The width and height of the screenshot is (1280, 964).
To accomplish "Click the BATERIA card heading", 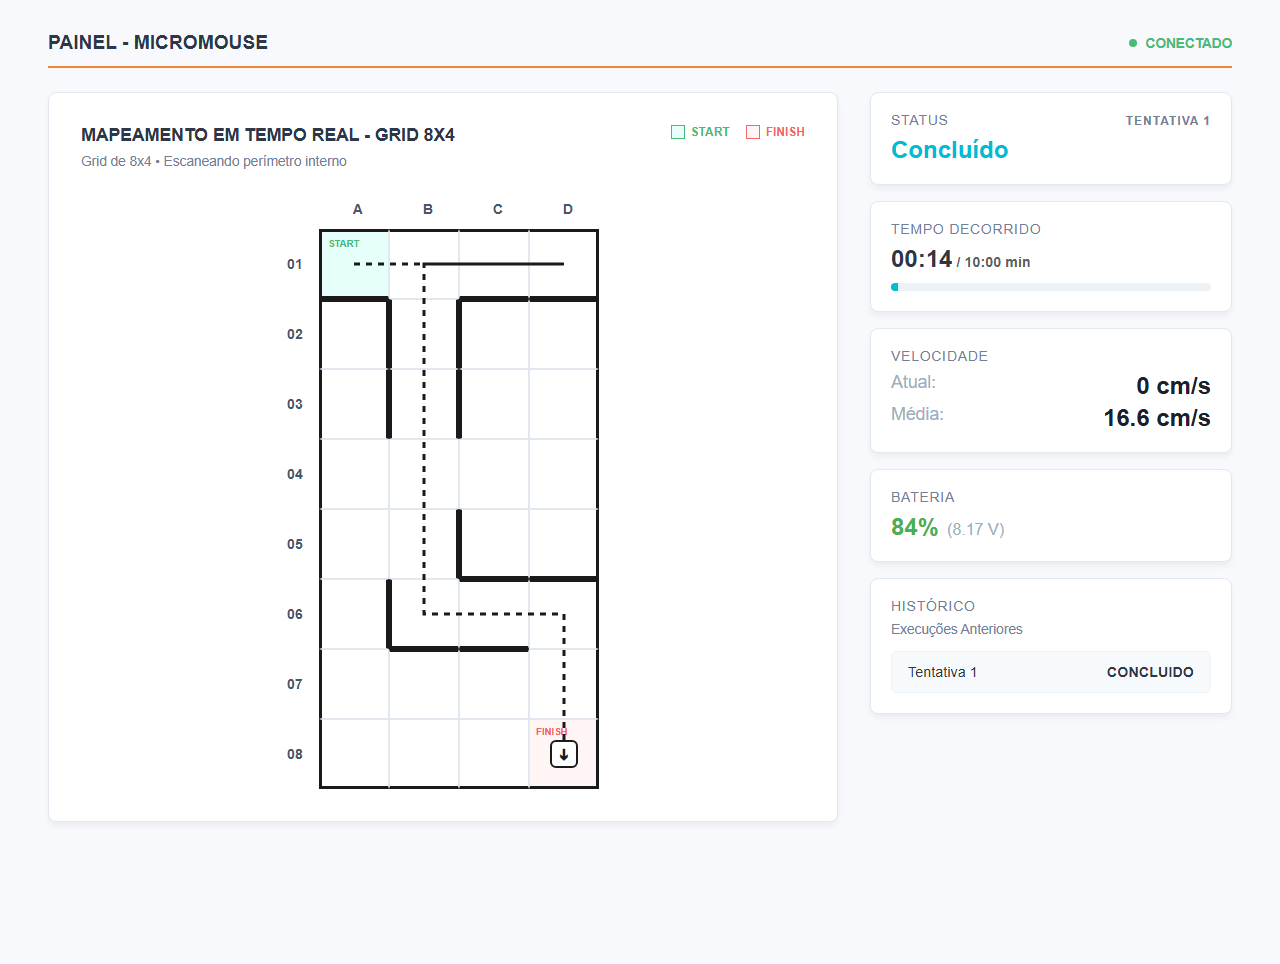I will [923, 497].
